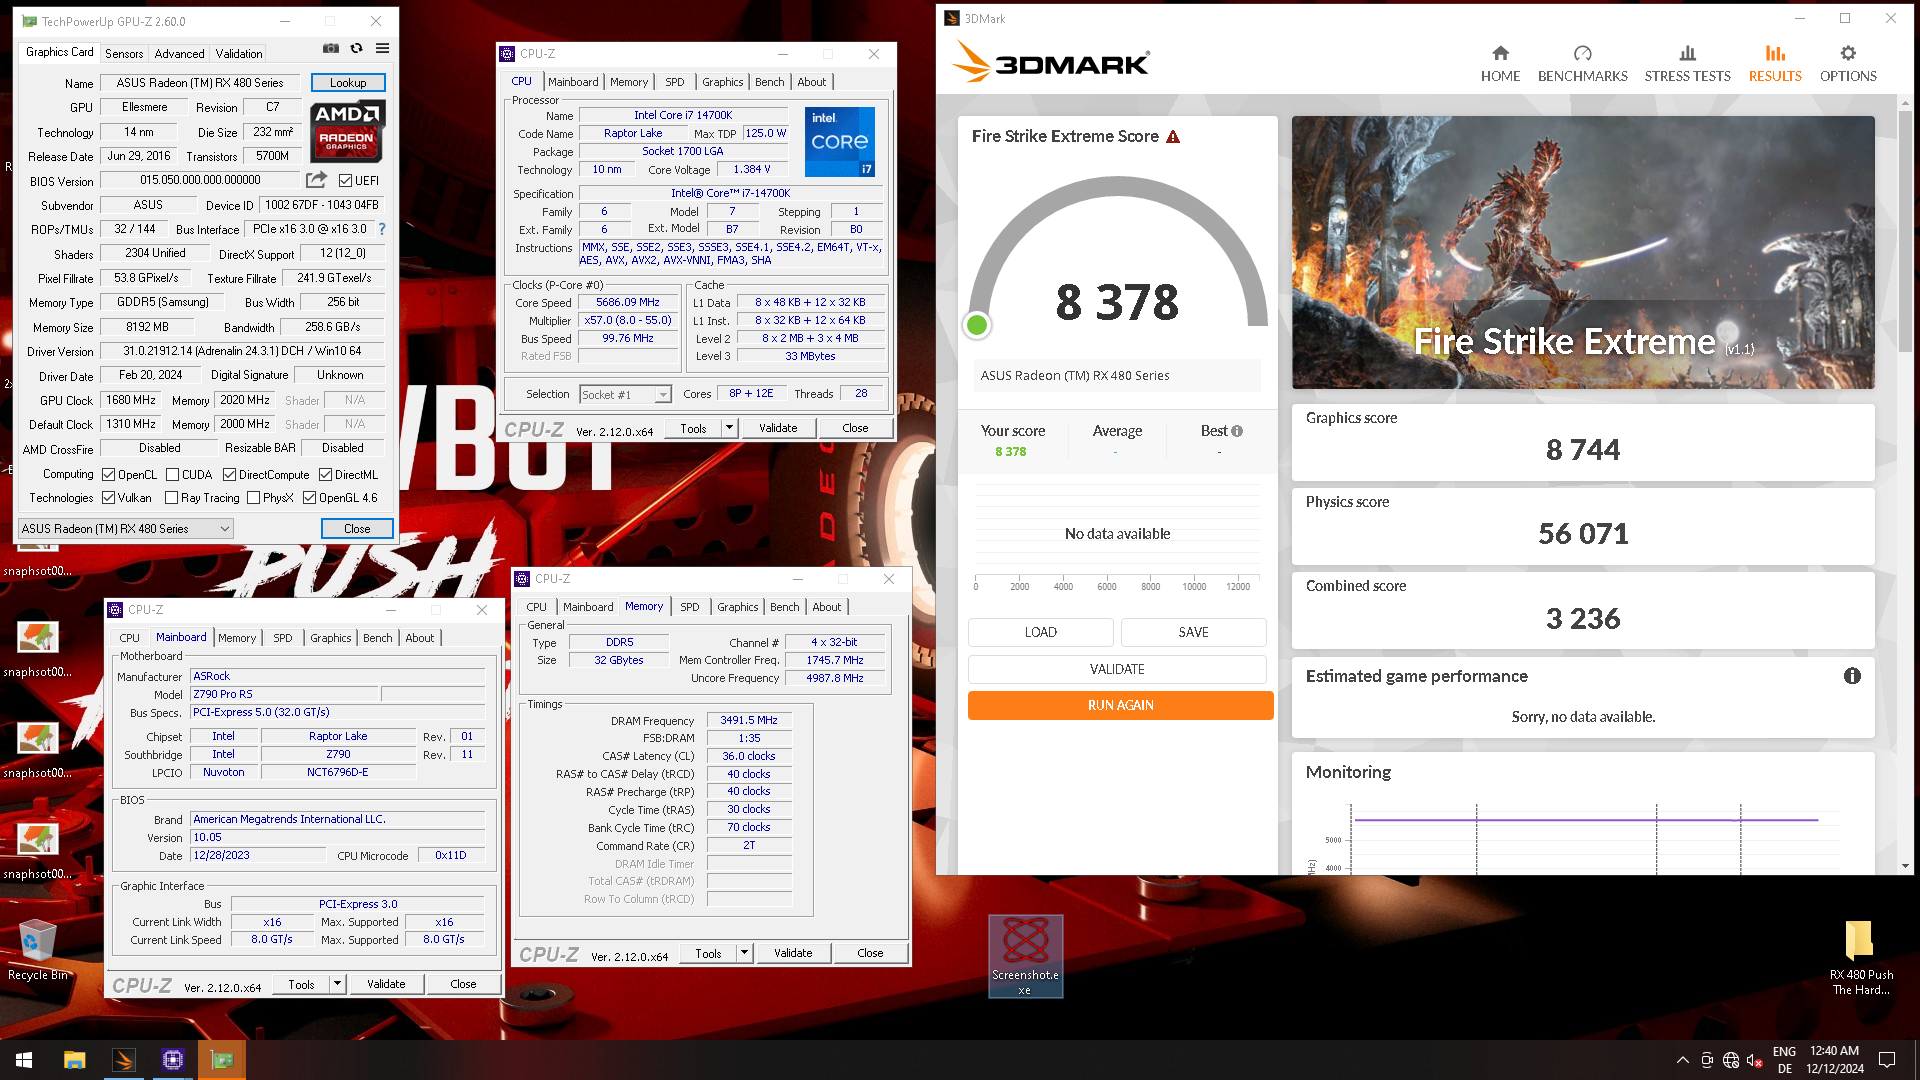
Task: Select the Screenshot.exe desktop icon
Action: 1025,956
